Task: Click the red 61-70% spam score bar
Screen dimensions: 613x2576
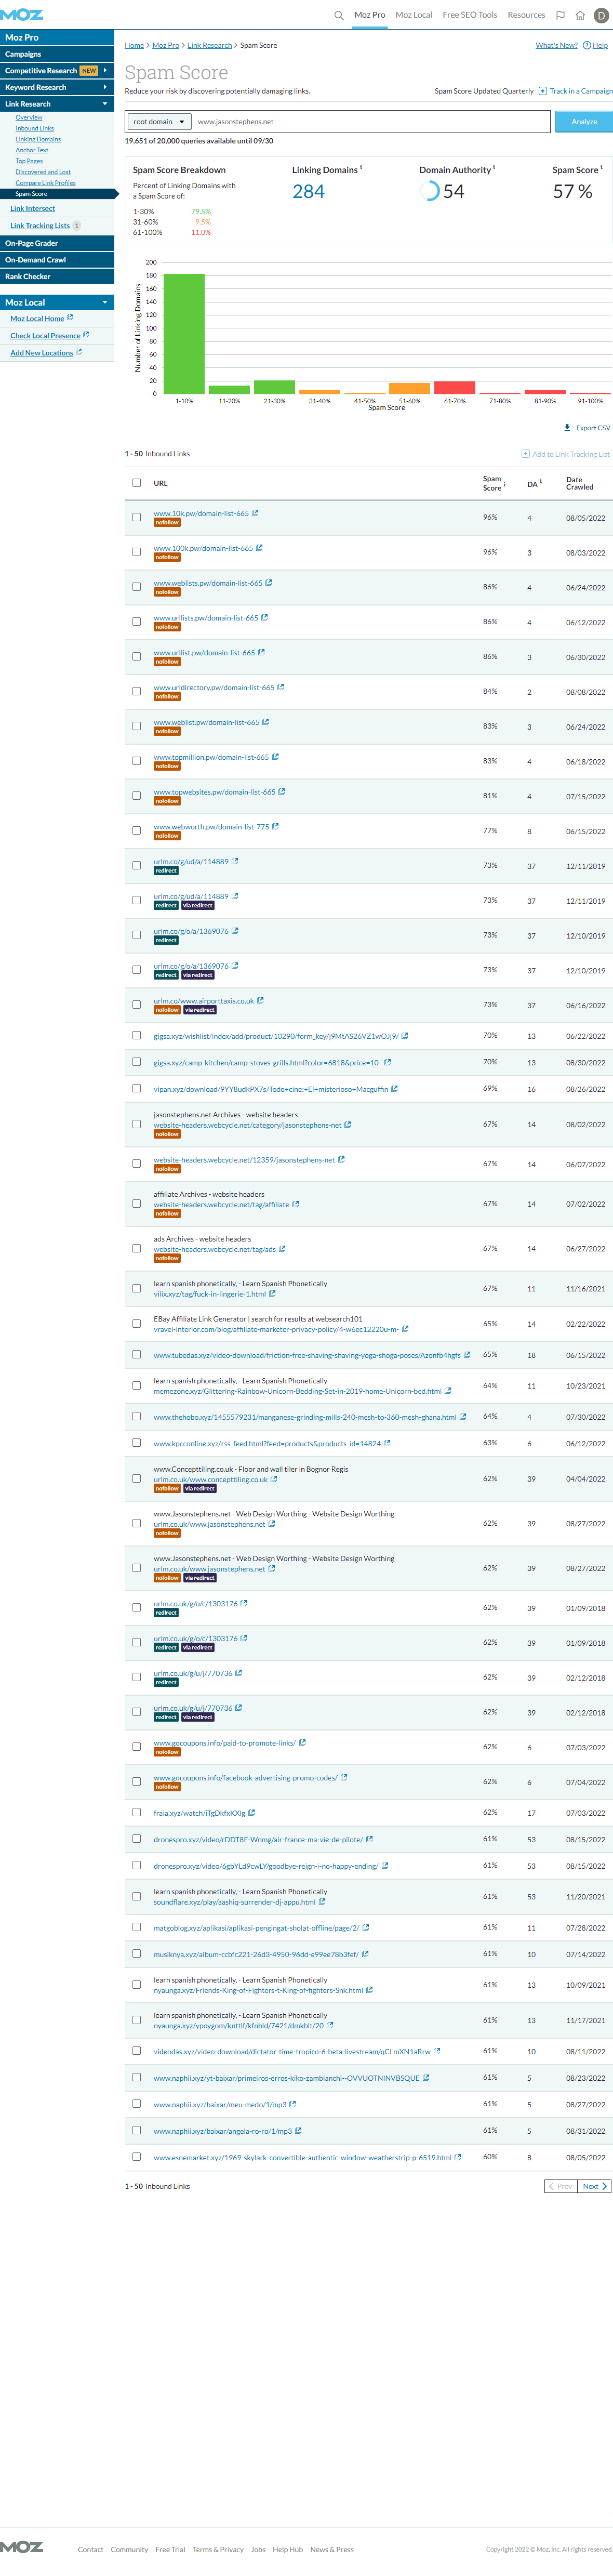Action: [x=455, y=388]
